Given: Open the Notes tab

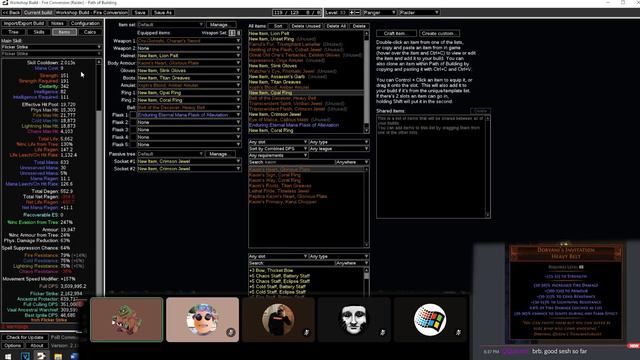Looking at the screenshot, I should [x=57, y=24].
